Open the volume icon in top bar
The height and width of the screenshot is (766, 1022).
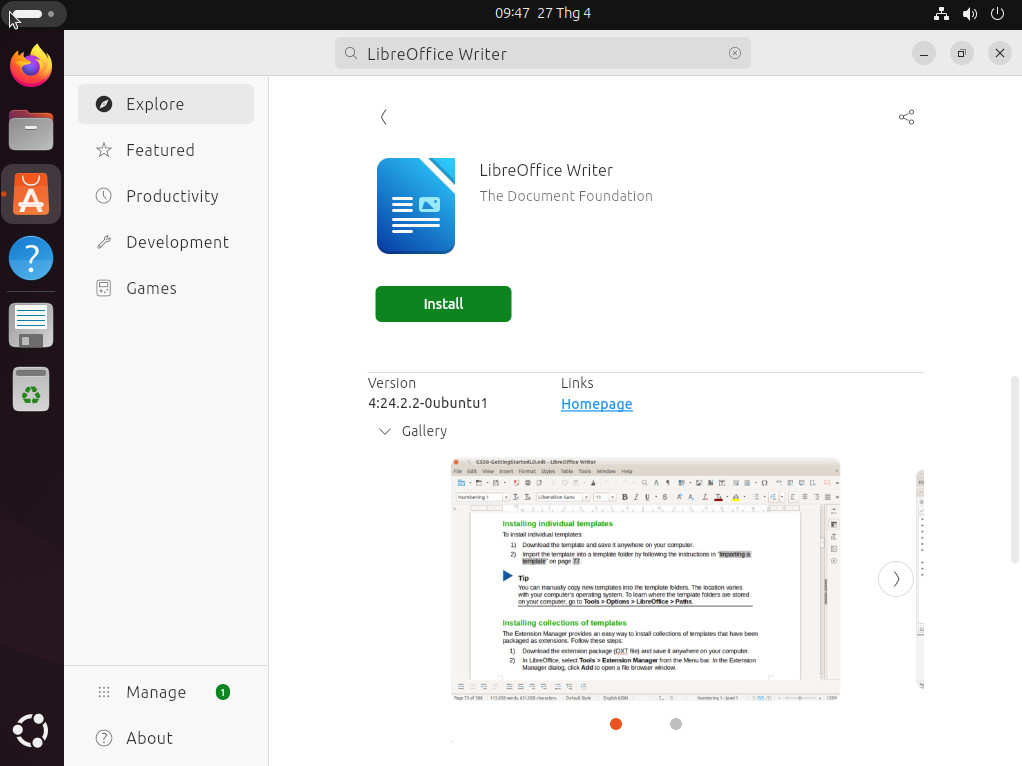pos(970,14)
